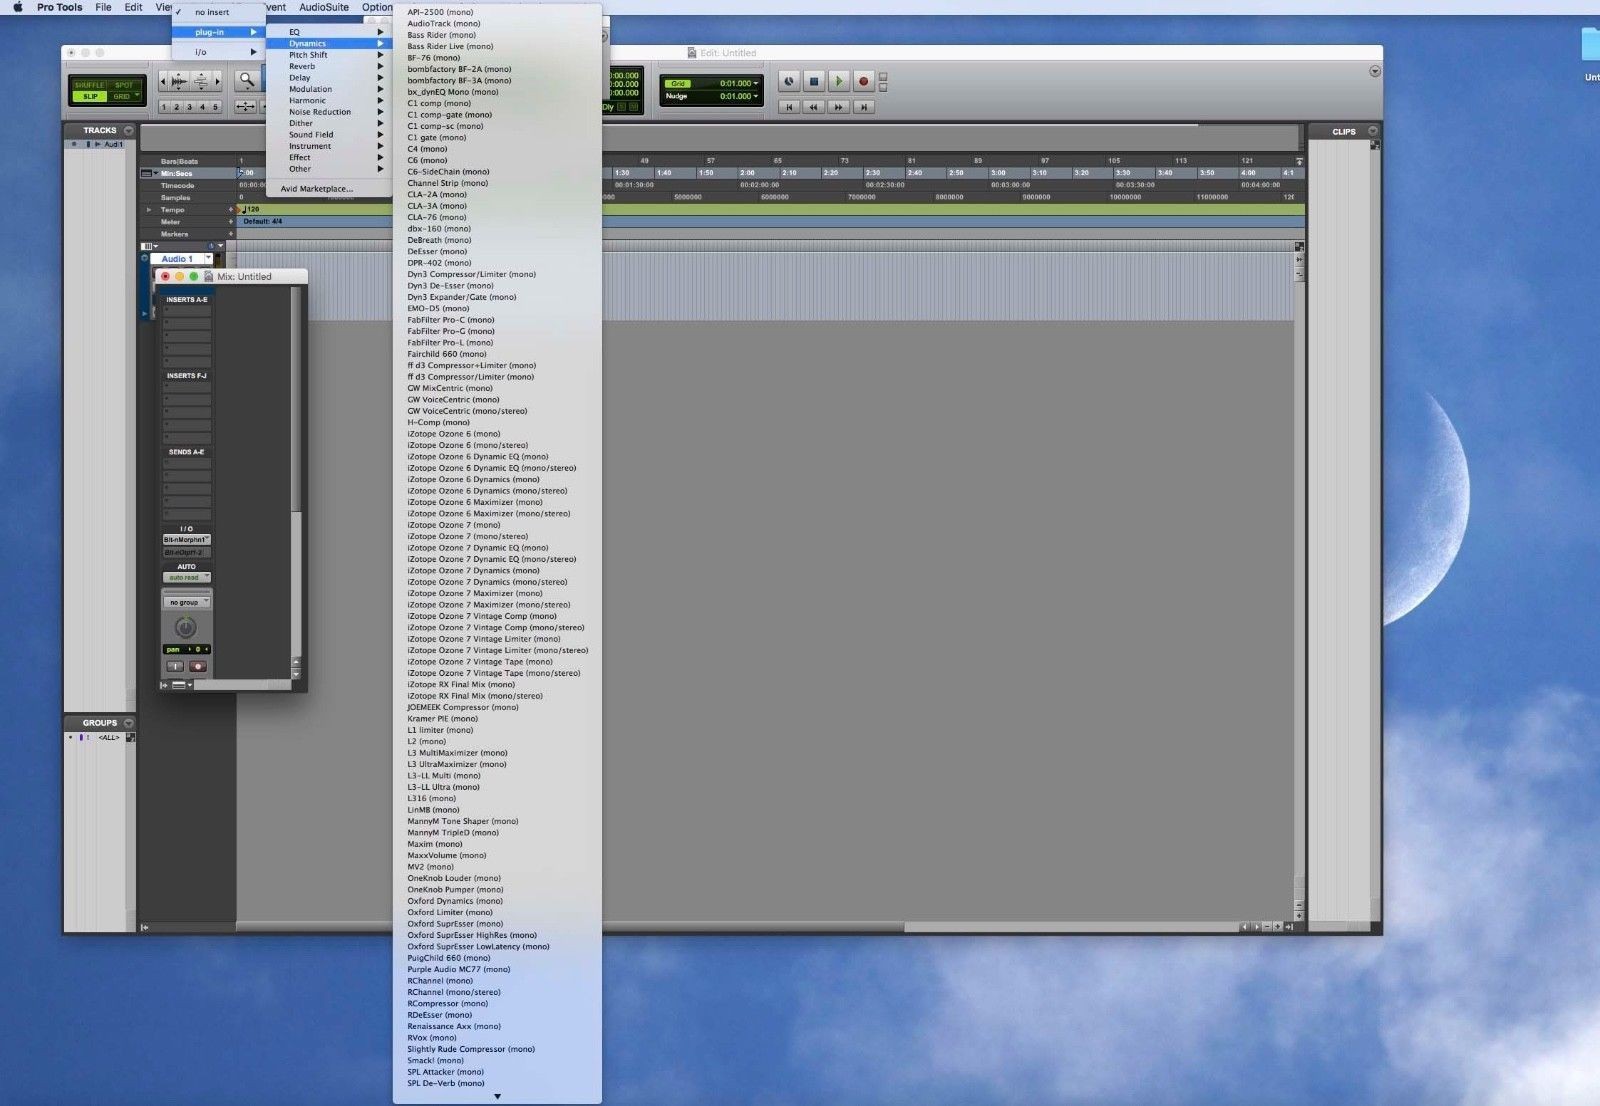Click the vertical MIDI zoom icon
The width and height of the screenshot is (1600, 1106).
201,81
